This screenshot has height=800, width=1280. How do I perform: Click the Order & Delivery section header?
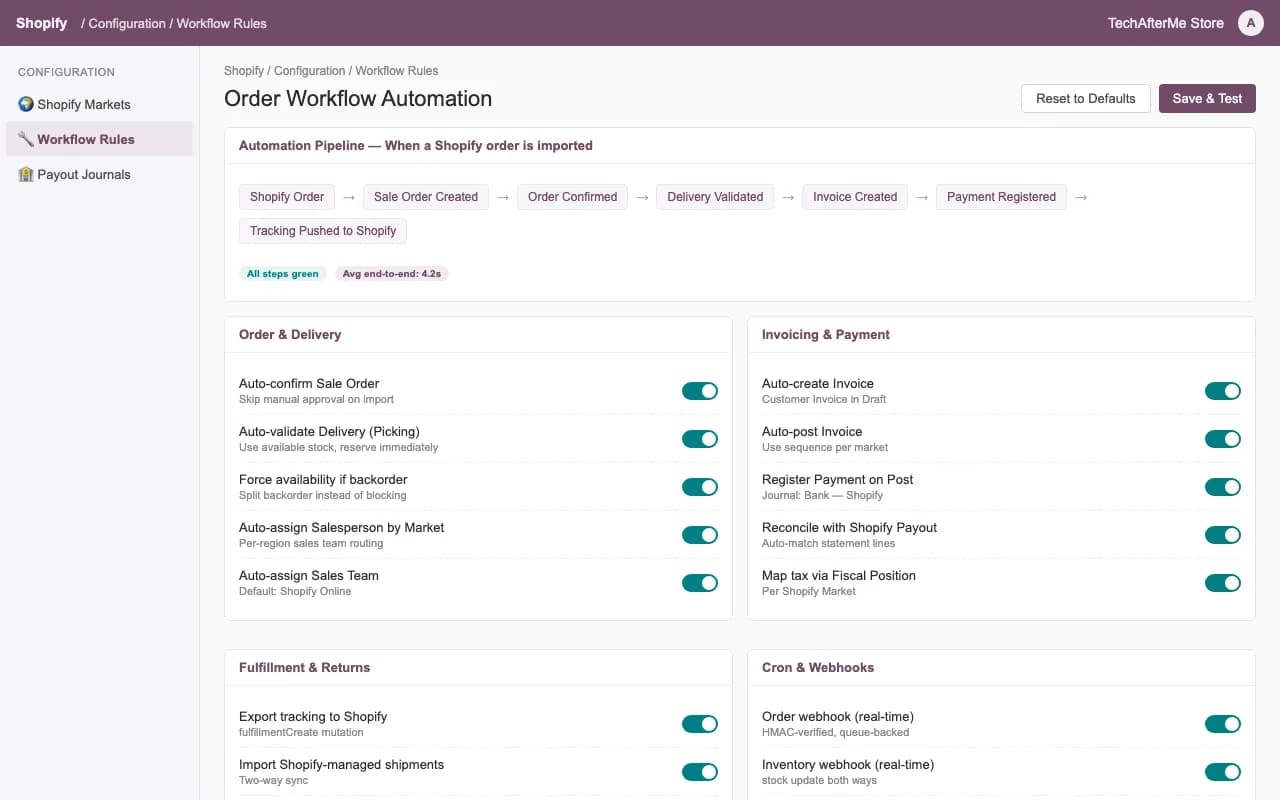coord(290,335)
